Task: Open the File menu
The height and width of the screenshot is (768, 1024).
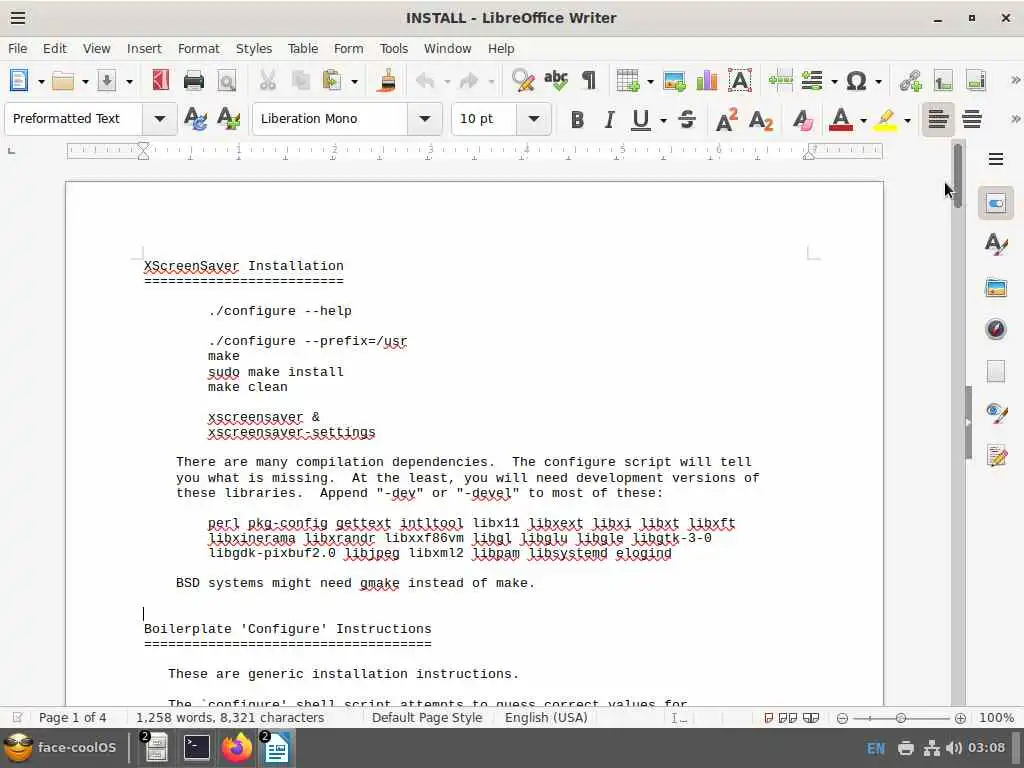Action: point(18,48)
